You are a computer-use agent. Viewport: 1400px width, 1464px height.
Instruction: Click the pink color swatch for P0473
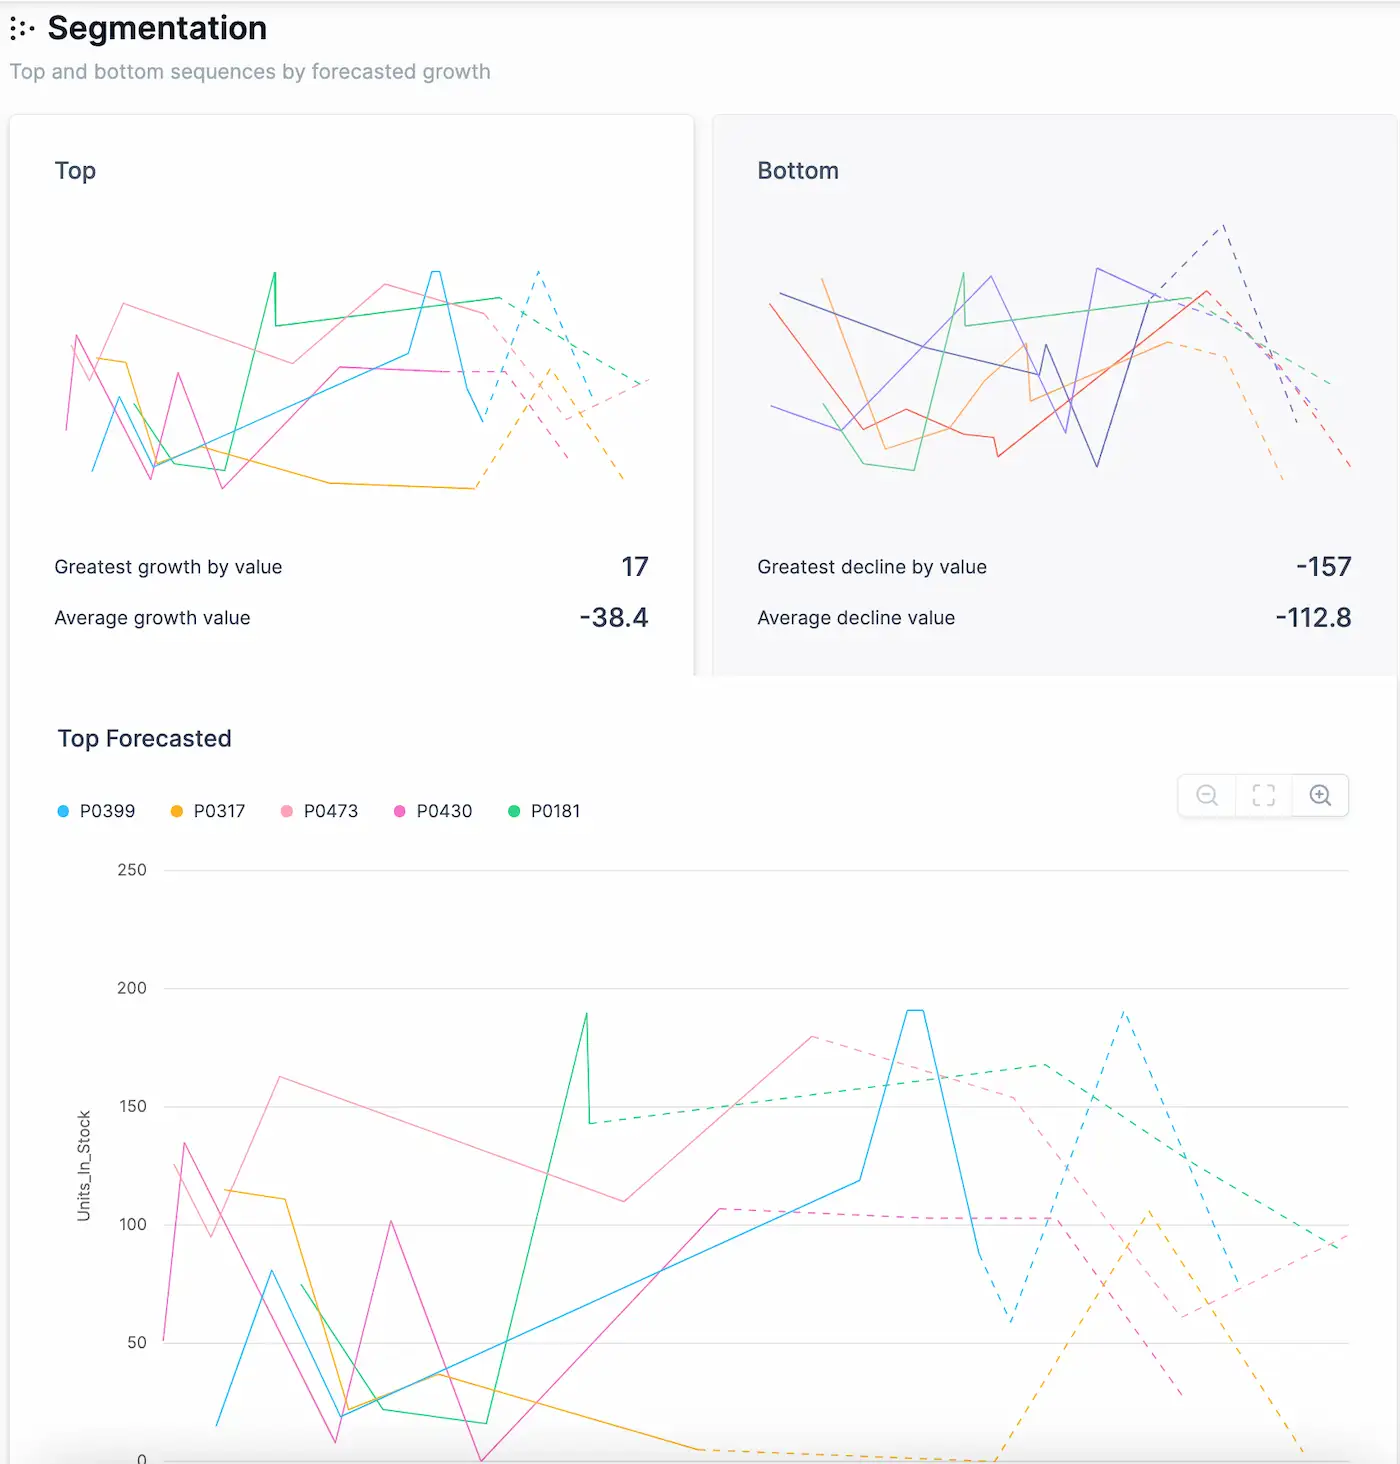(288, 811)
